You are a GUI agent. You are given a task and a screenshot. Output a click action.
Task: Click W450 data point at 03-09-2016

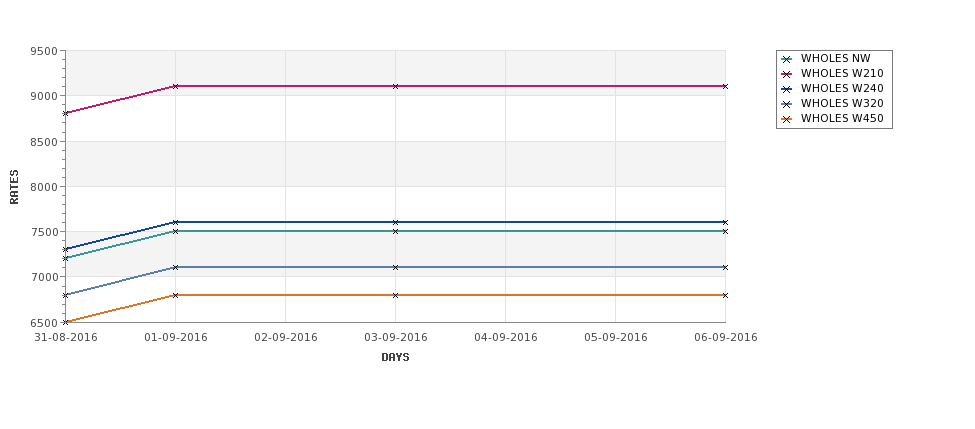tap(395, 295)
